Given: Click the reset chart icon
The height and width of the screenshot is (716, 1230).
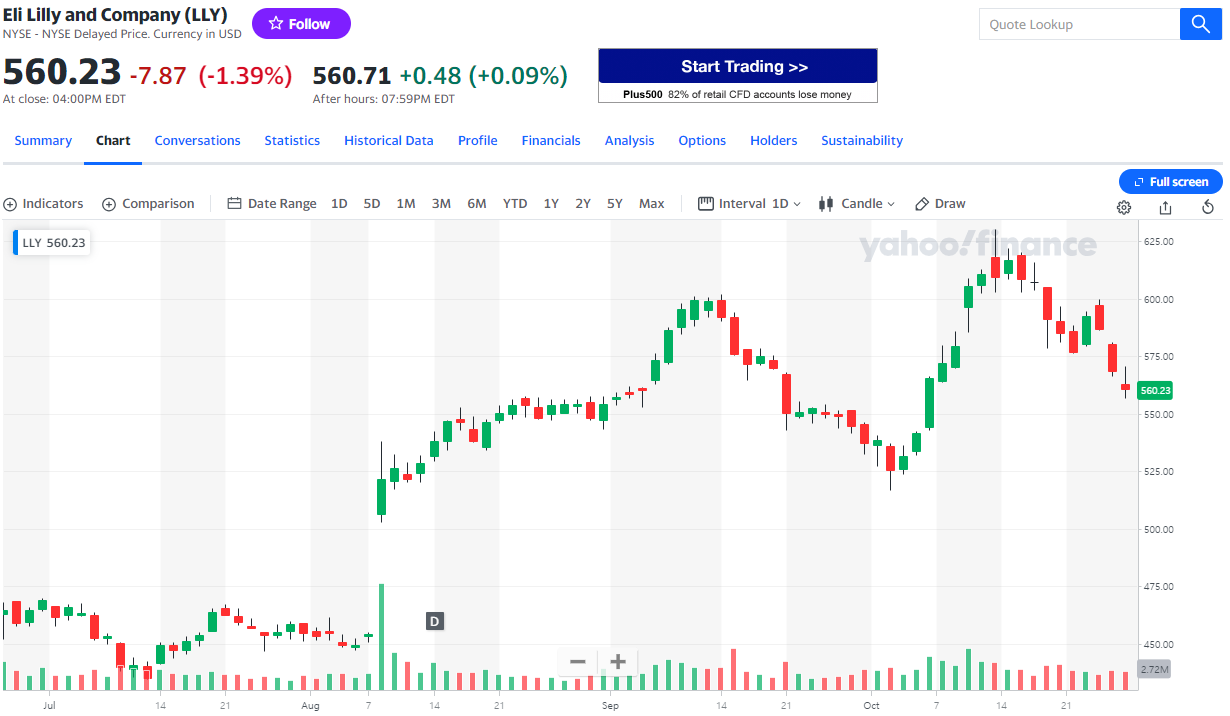Looking at the screenshot, I should click(x=1208, y=207).
